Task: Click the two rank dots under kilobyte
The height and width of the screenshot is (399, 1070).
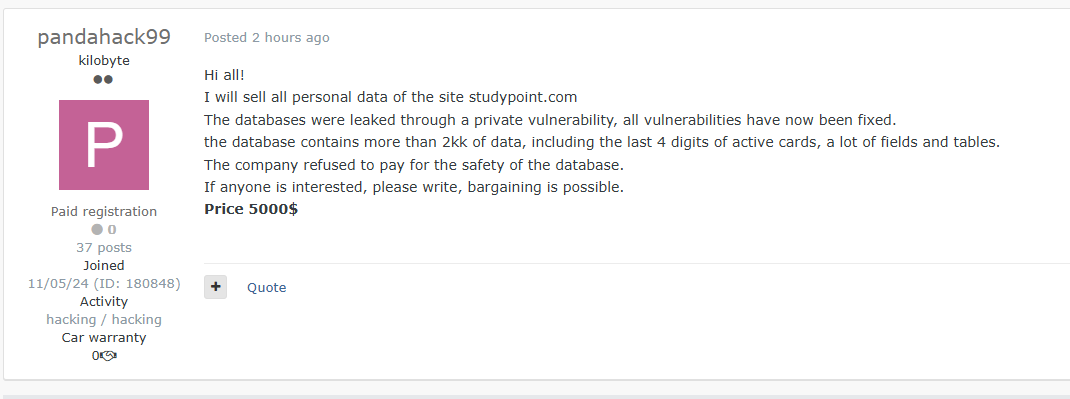Action: (x=103, y=80)
